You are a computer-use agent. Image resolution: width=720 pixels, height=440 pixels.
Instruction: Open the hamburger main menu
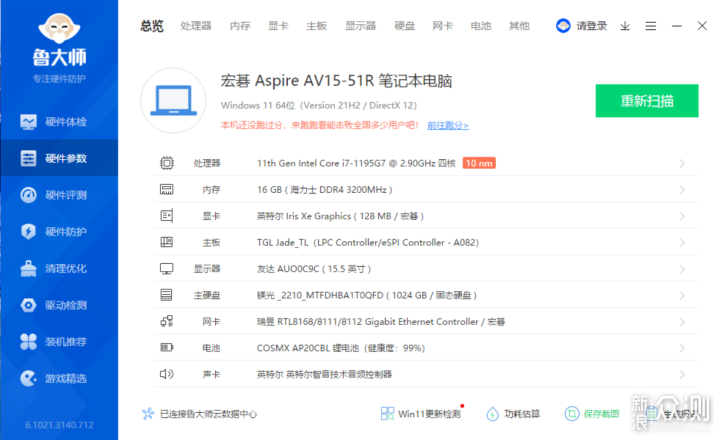(x=651, y=26)
